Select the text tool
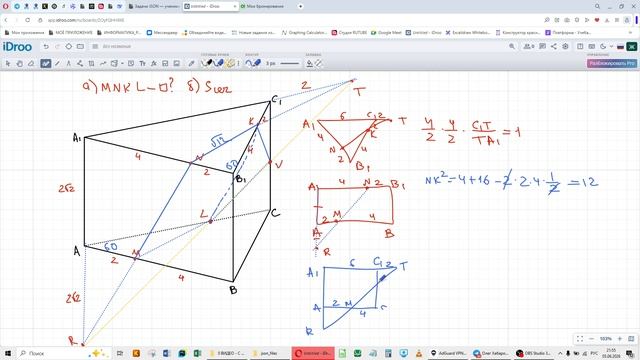The width and height of the screenshot is (640, 360). (142, 64)
